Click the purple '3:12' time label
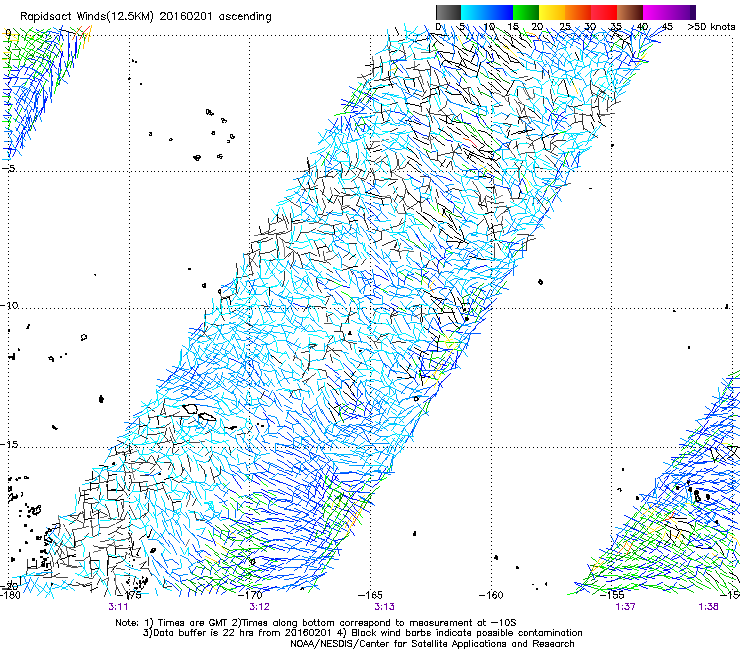 260,606
